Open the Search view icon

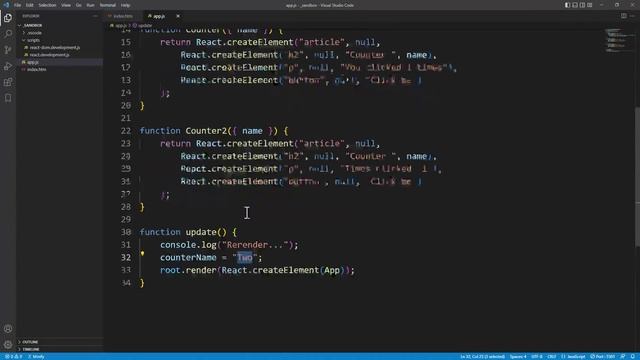coord(8,34)
